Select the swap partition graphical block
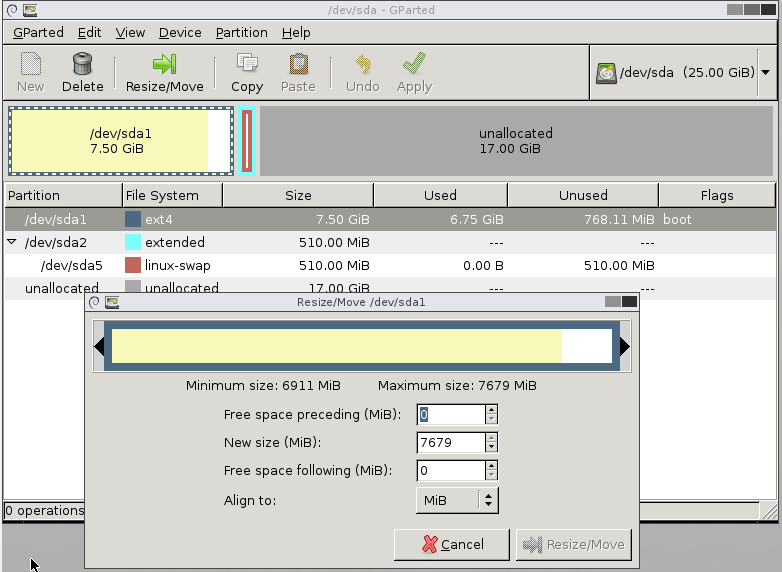The image size is (782, 572). [247, 141]
